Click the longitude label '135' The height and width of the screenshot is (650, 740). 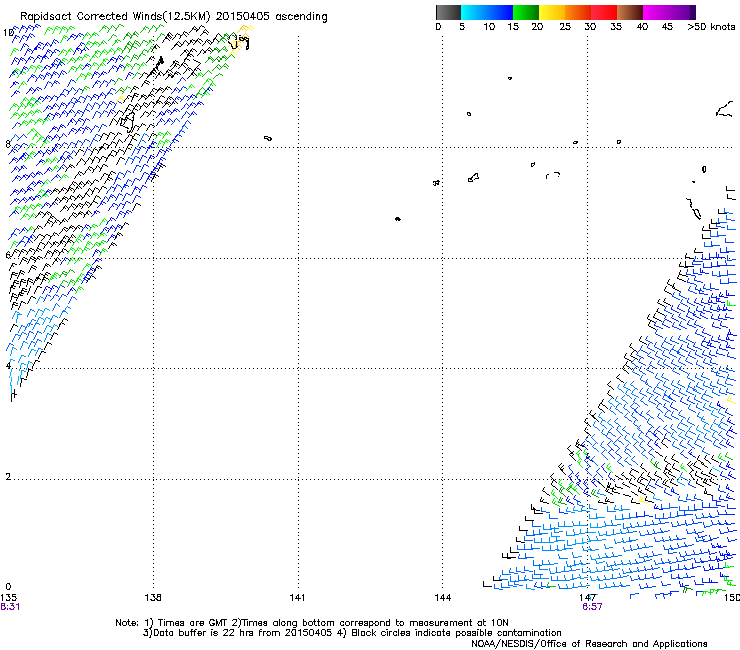coord(8,598)
